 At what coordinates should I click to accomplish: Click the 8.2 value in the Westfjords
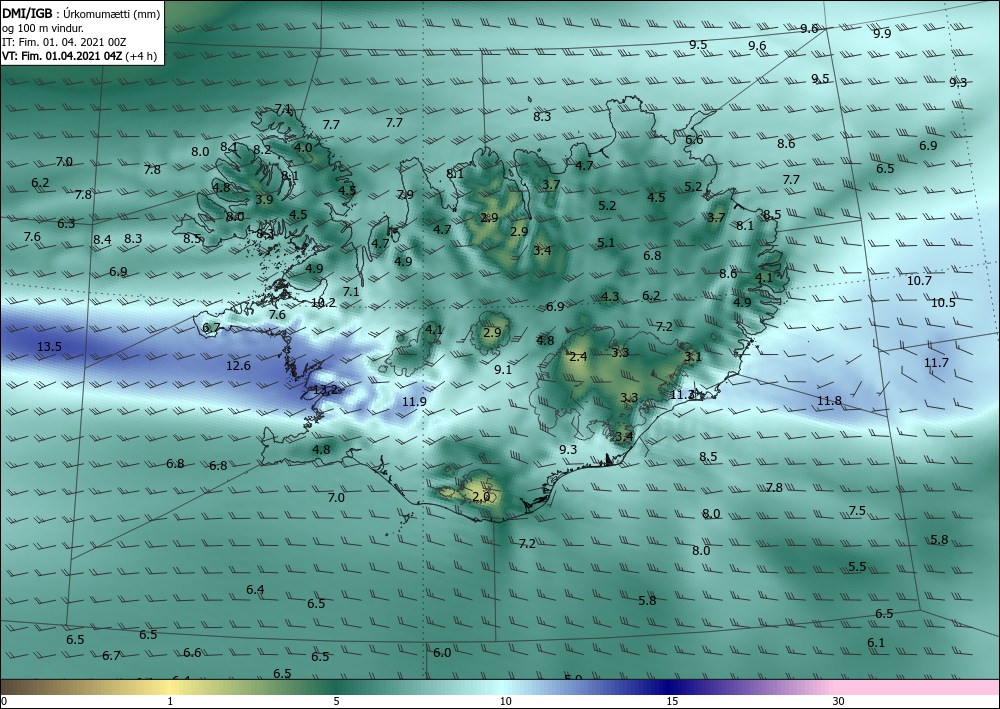(x=262, y=150)
